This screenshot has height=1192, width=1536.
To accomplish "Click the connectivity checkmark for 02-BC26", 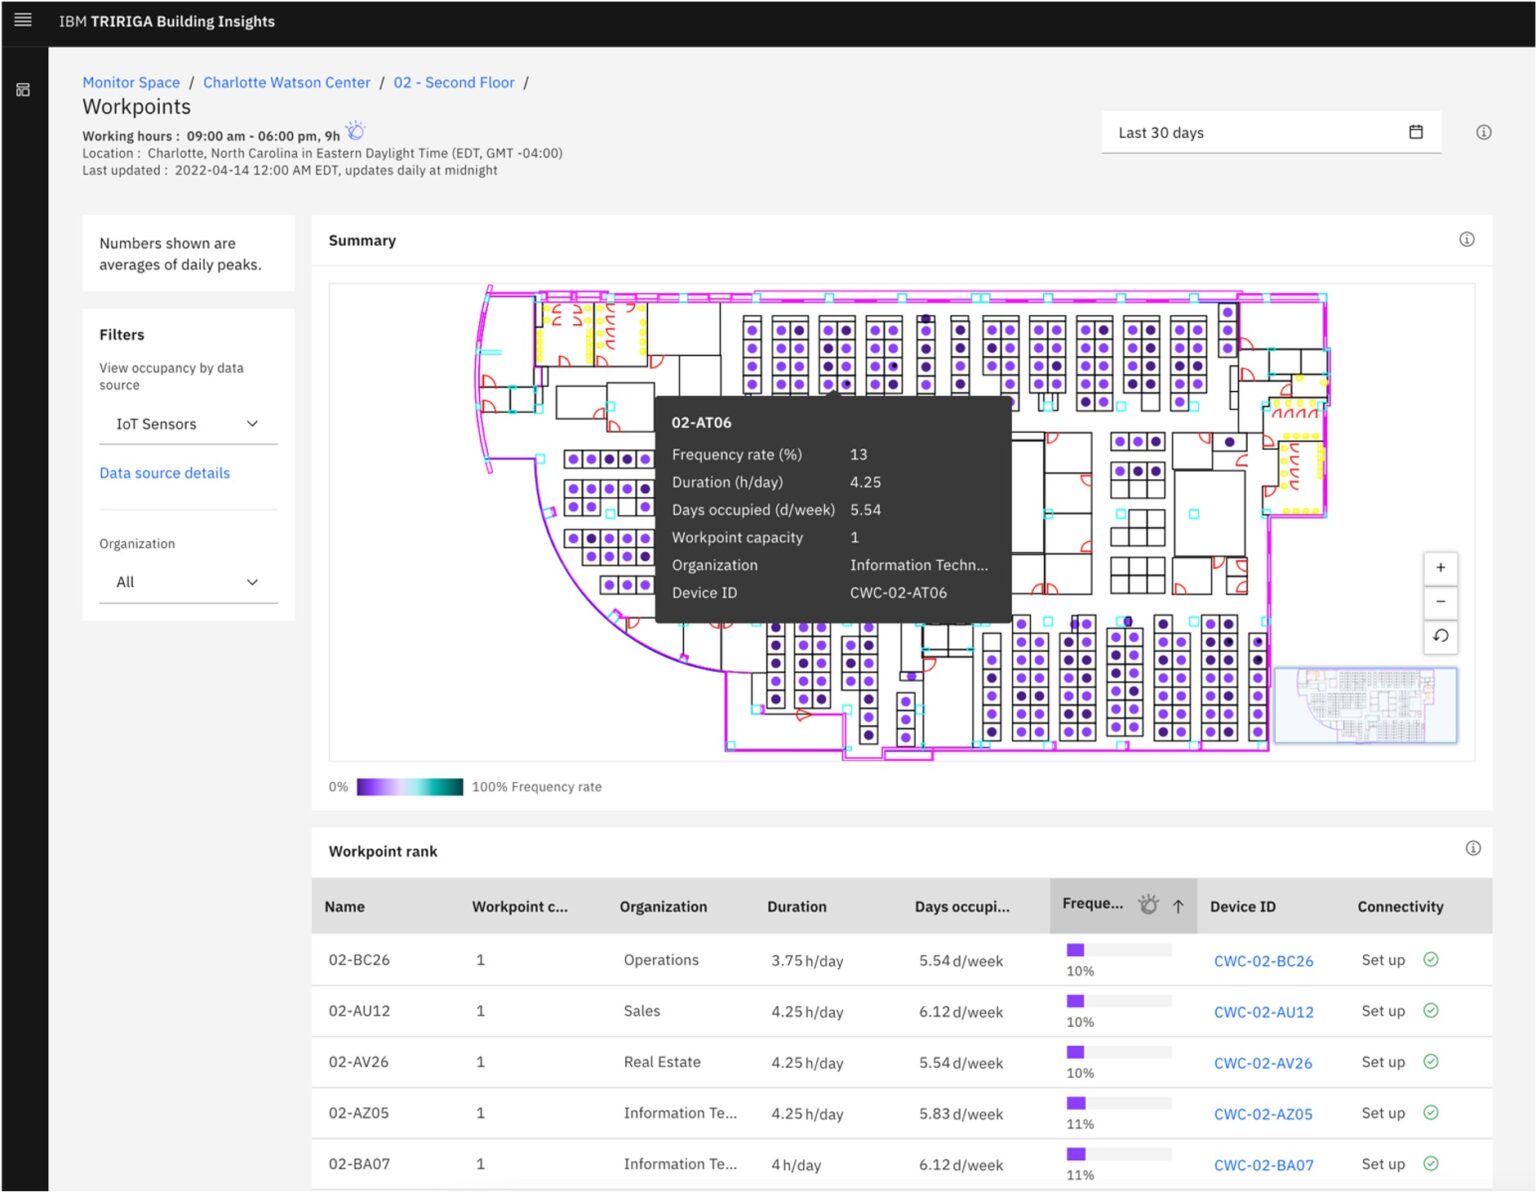I will 1430,959.
